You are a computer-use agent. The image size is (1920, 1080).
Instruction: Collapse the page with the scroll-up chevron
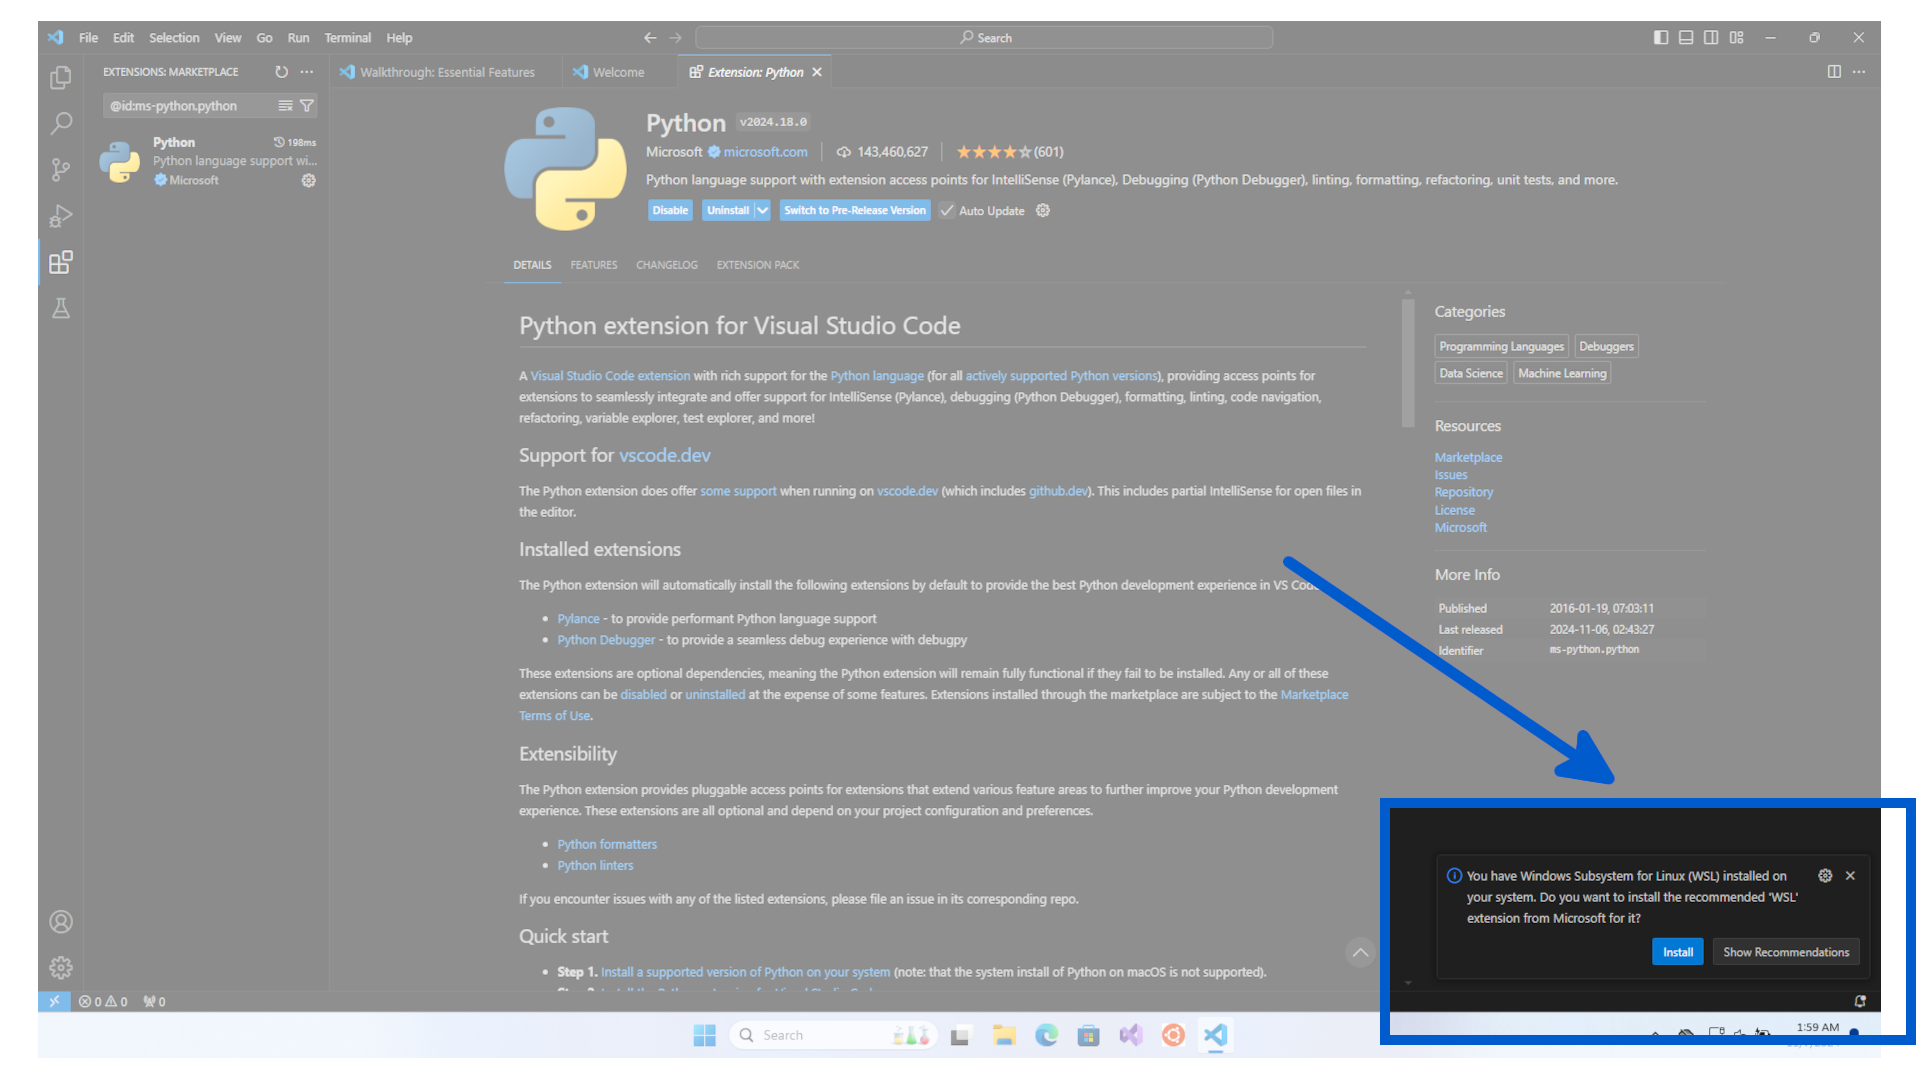[1360, 953]
